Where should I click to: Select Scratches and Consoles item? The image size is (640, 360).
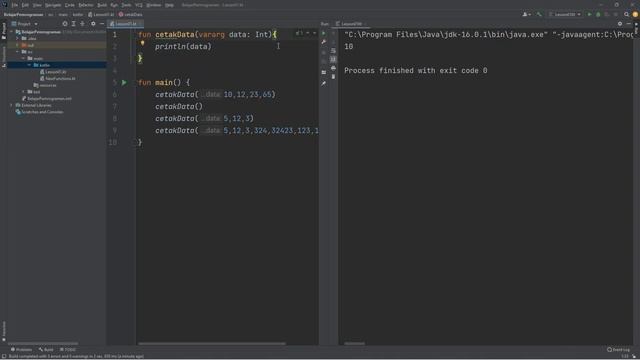40,112
